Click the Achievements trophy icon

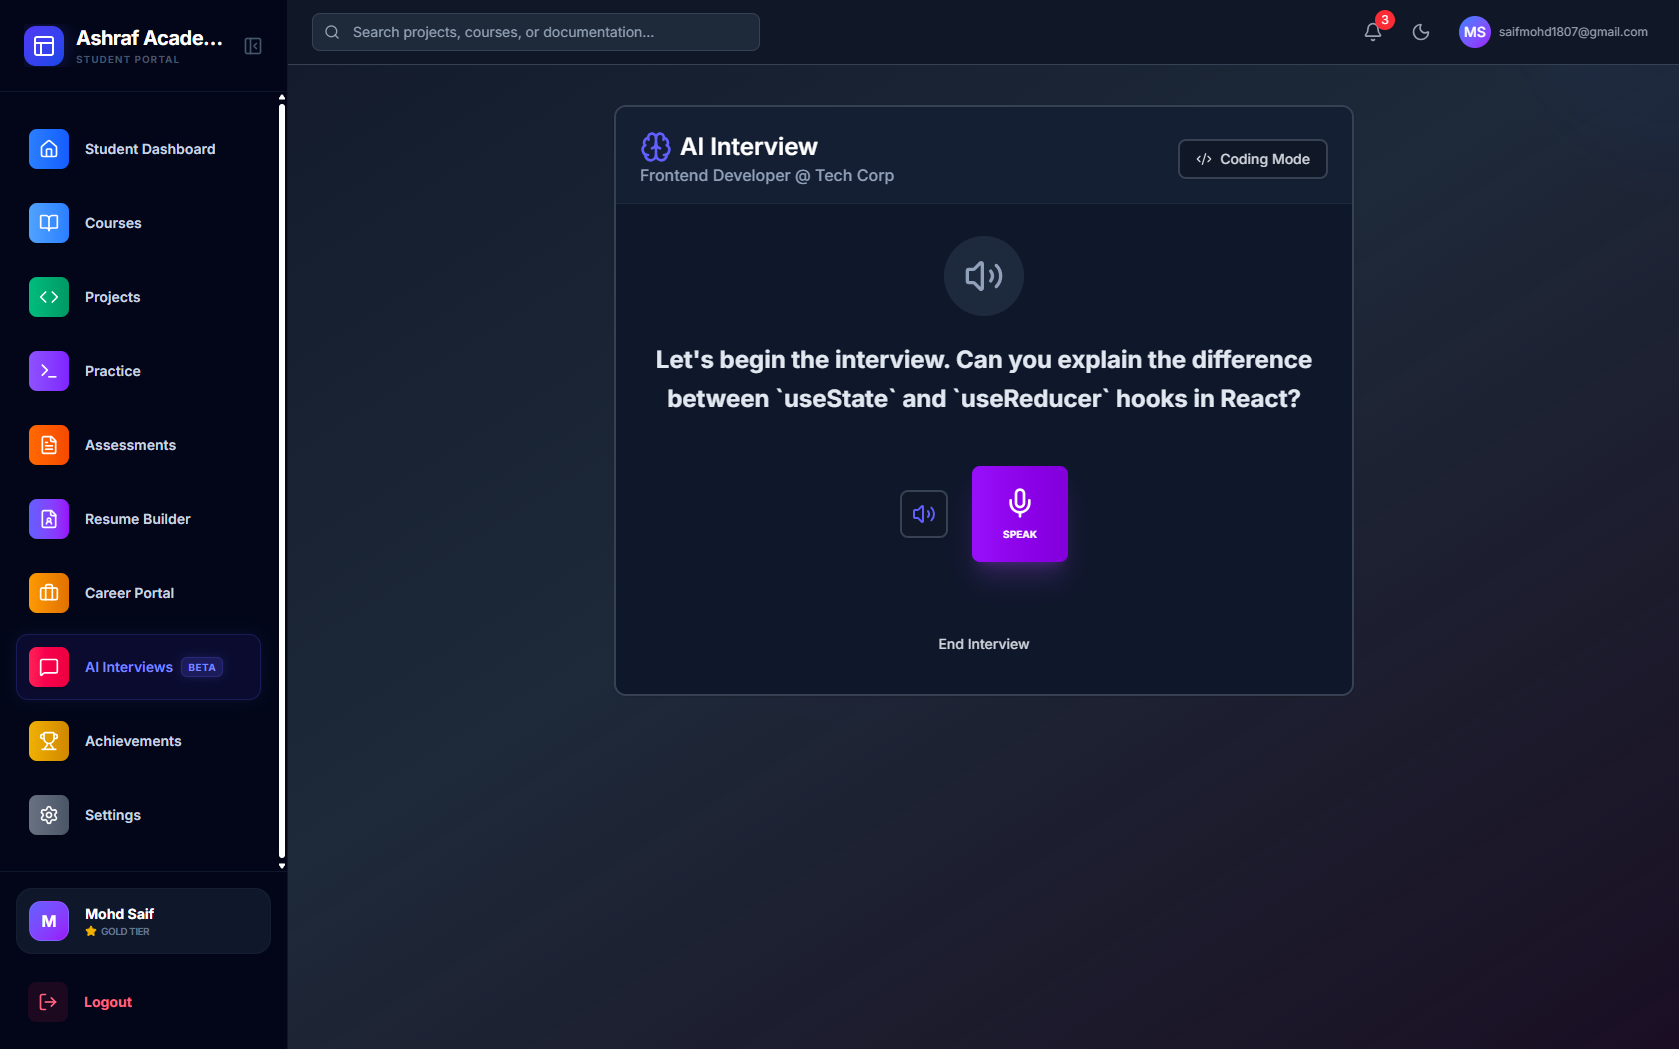point(49,741)
